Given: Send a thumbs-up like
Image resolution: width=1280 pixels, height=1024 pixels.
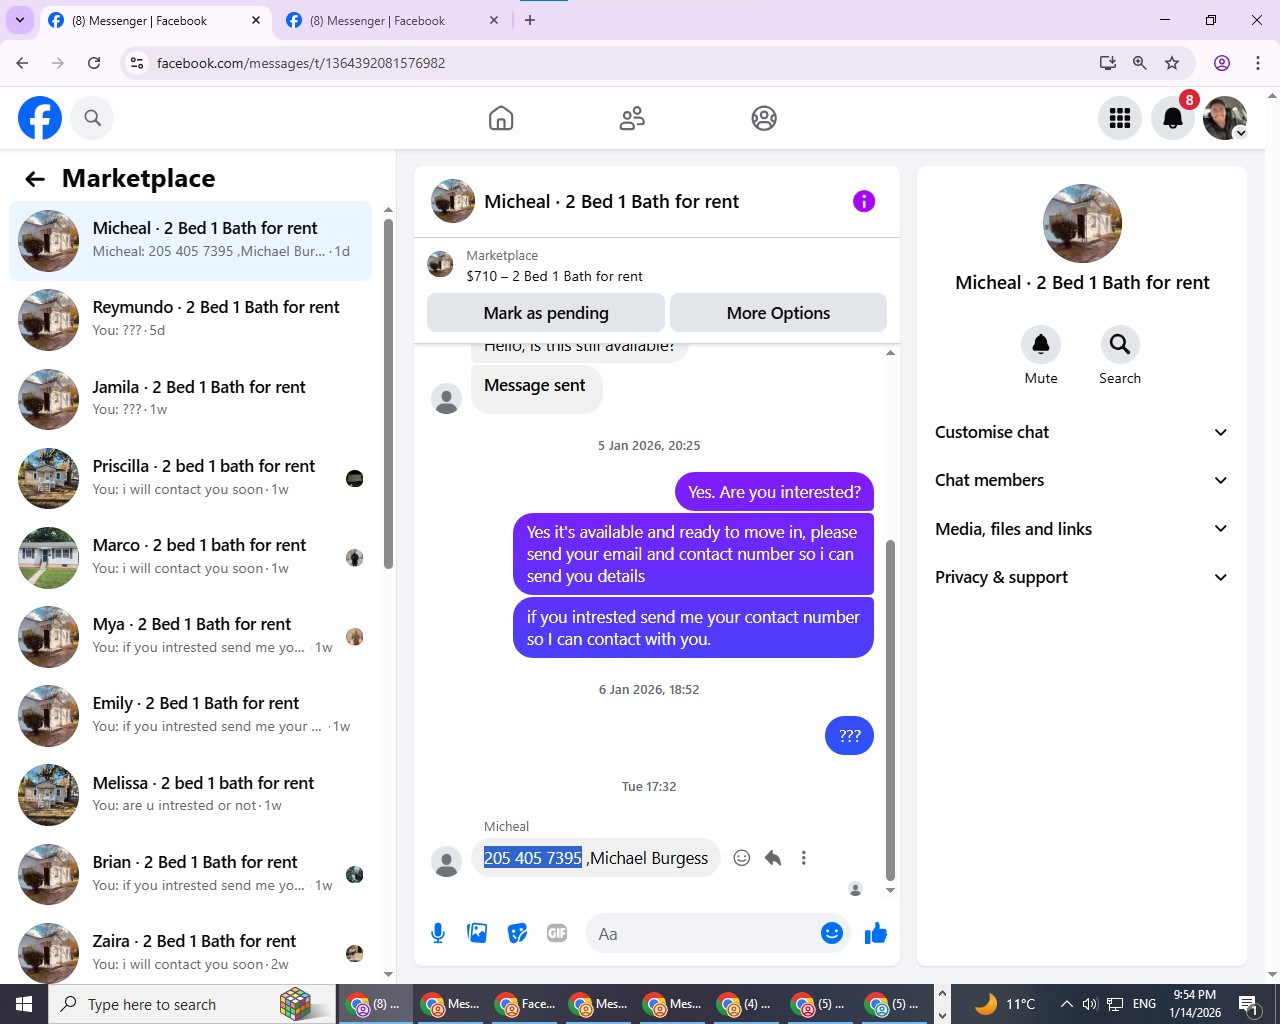Looking at the screenshot, I should coord(876,934).
